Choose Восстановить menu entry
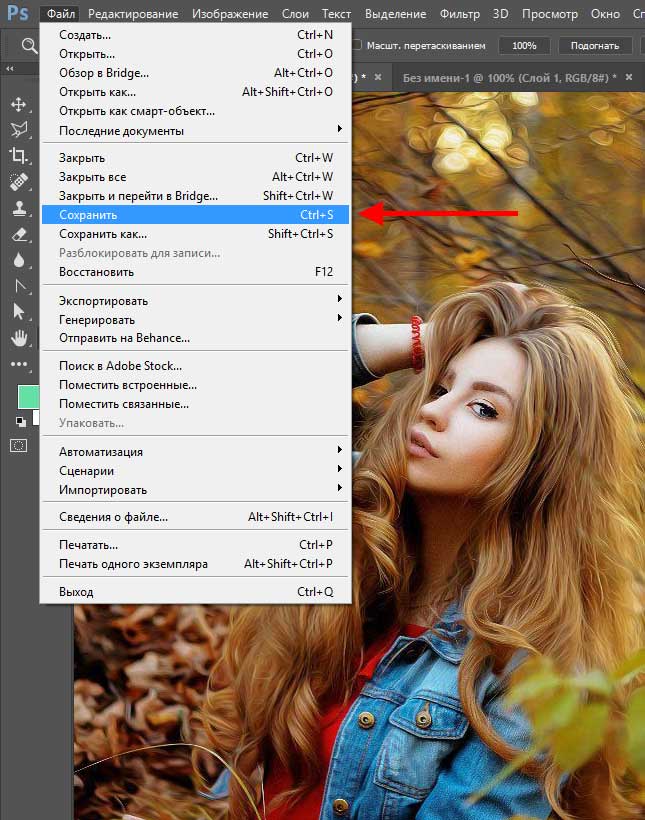The image size is (645, 820). click(195, 272)
